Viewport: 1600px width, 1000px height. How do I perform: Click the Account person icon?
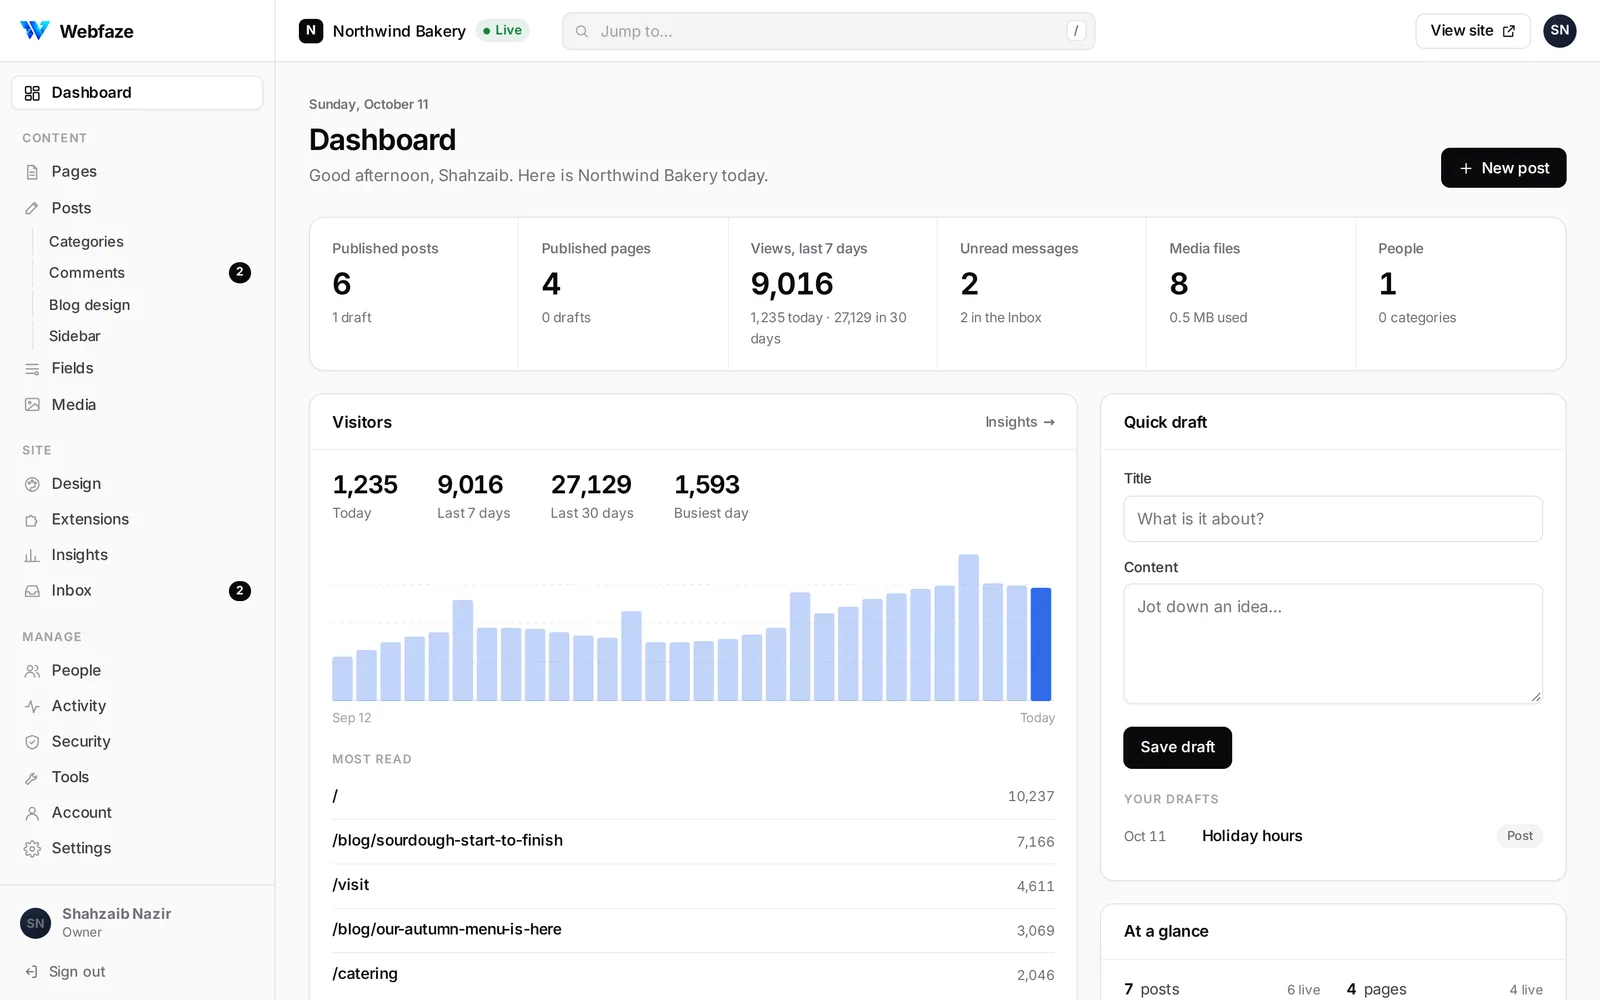[x=32, y=813]
